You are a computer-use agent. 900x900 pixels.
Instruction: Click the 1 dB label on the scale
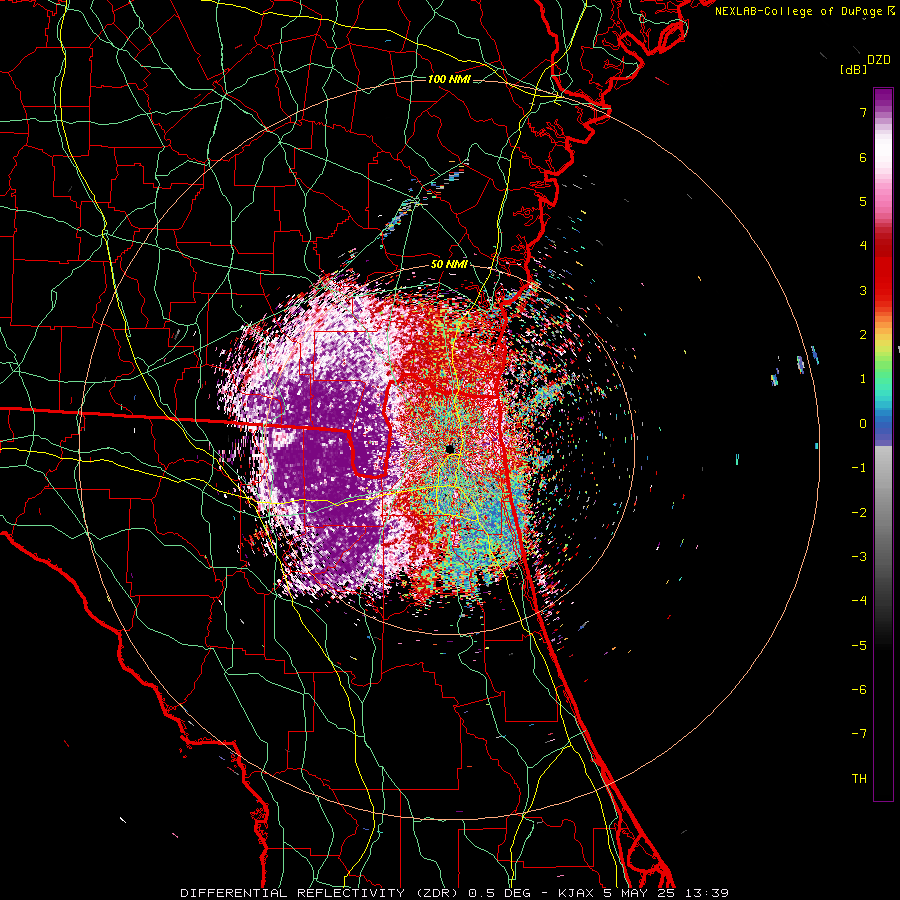tap(863, 379)
